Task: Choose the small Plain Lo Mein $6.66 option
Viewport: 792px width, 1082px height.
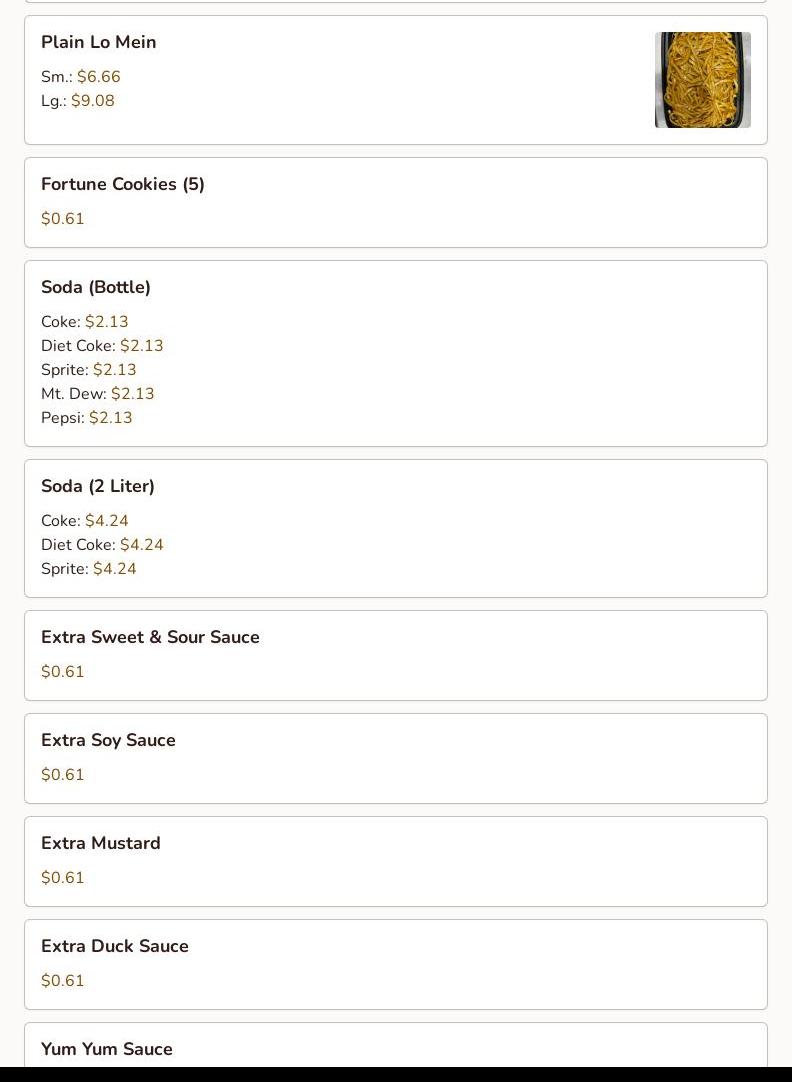Action: tap(81, 77)
